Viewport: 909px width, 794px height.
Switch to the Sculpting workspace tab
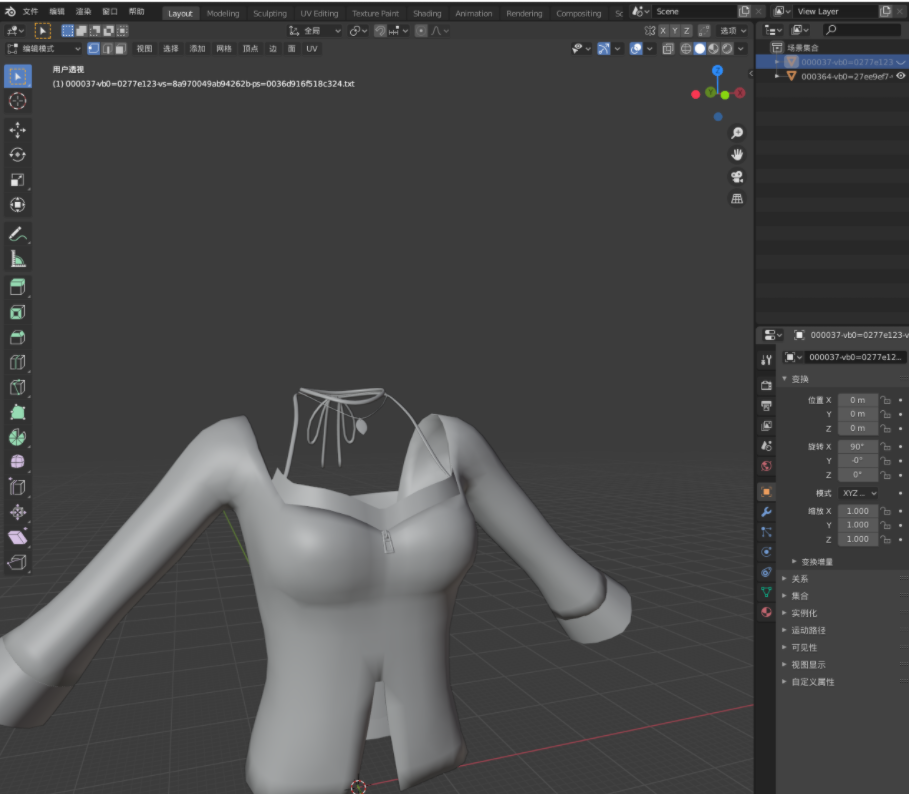pyautogui.click(x=270, y=13)
